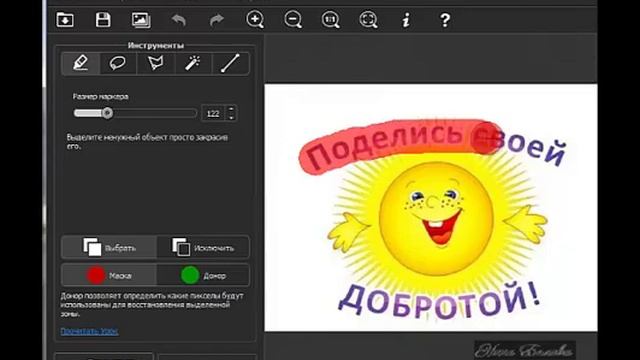Redo the last action
This screenshot has height=360, width=640.
(217, 20)
